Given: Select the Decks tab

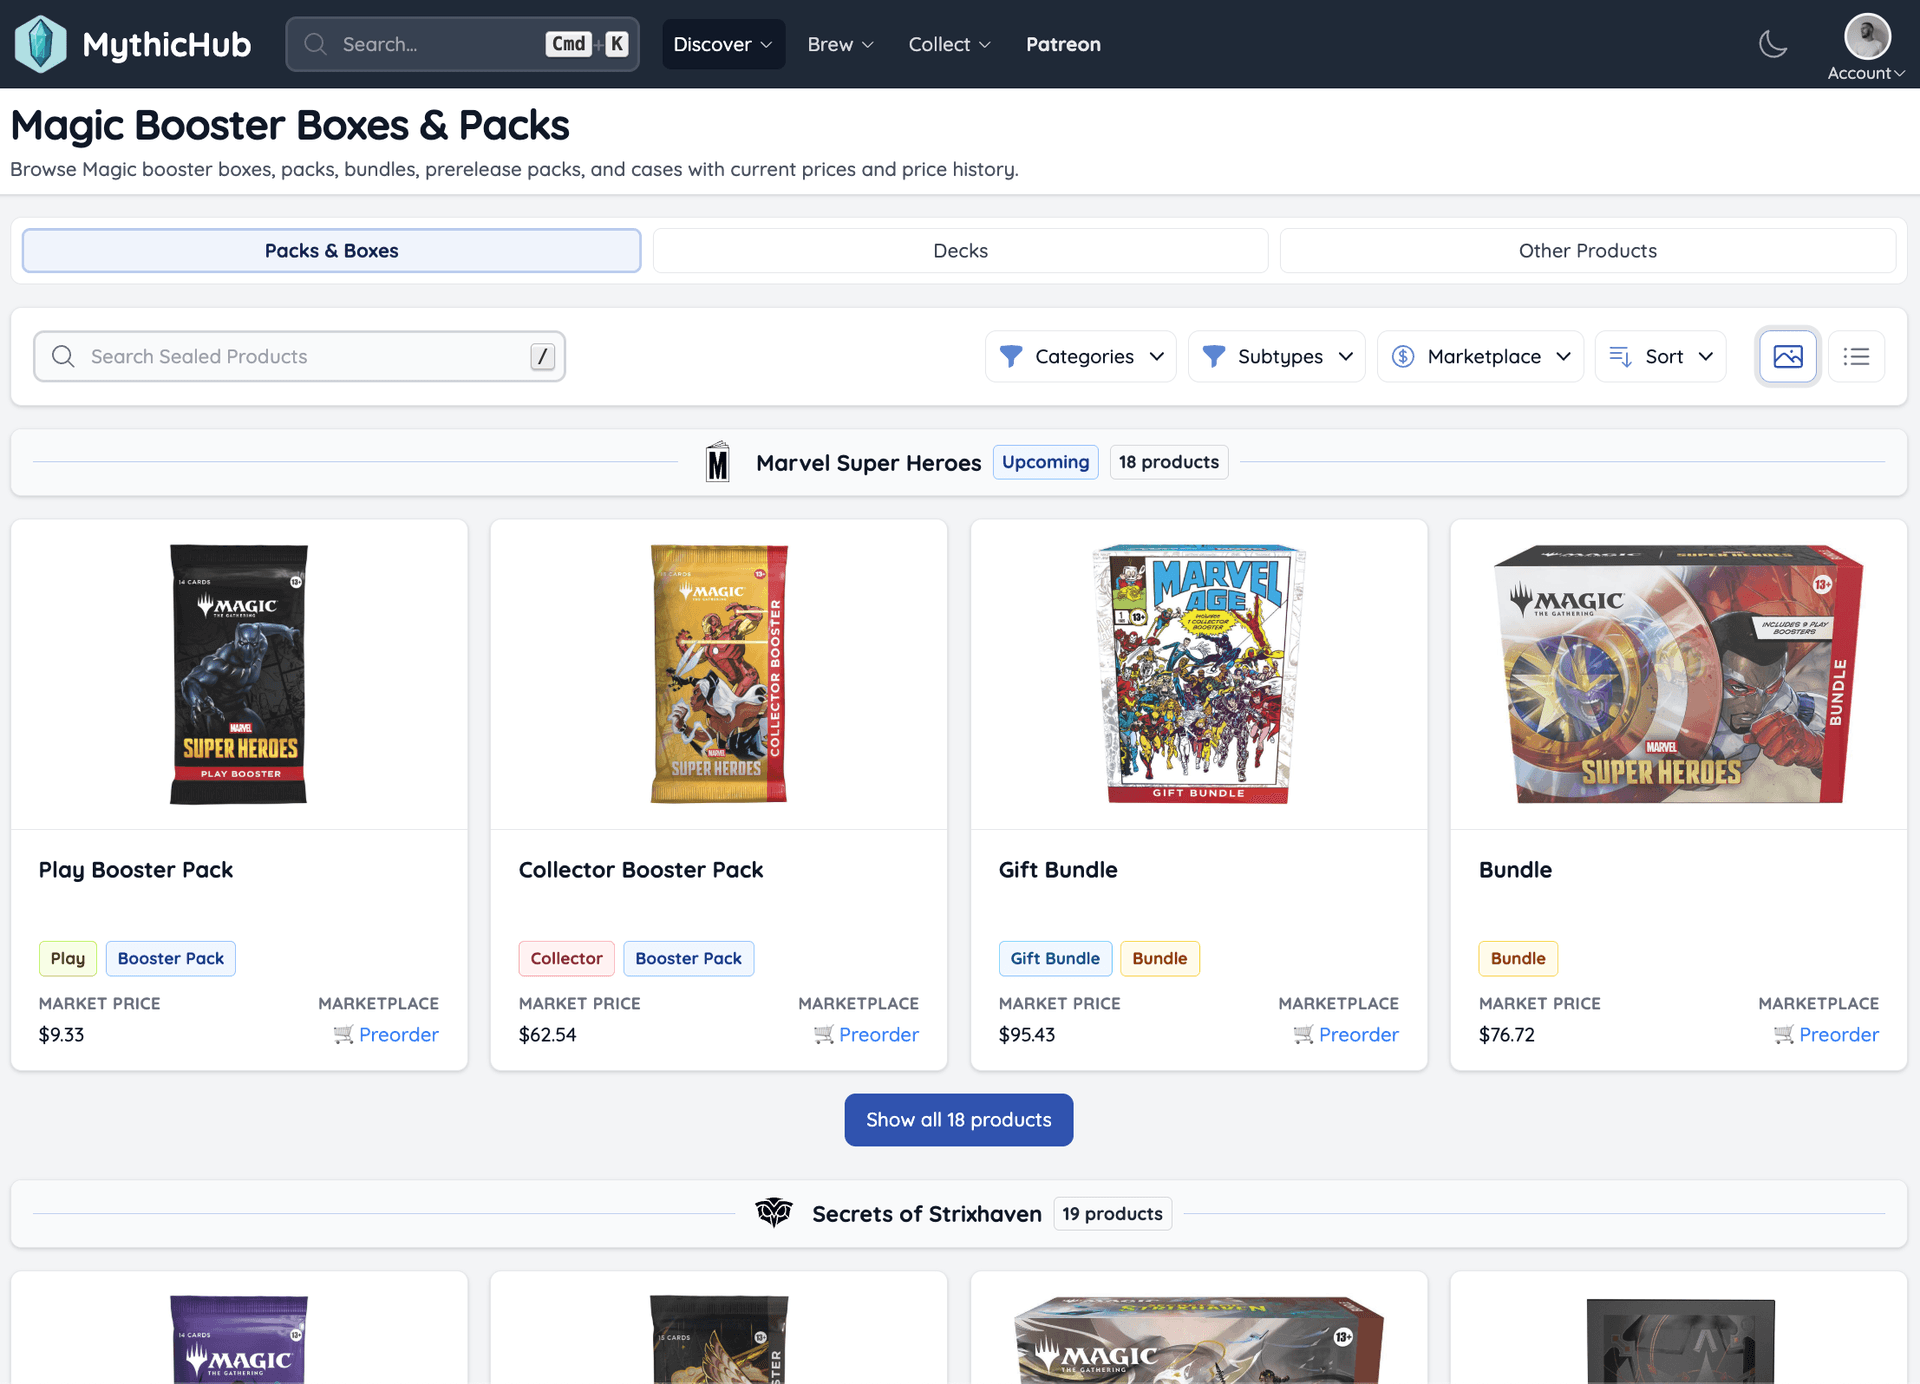Looking at the screenshot, I should coord(960,250).
